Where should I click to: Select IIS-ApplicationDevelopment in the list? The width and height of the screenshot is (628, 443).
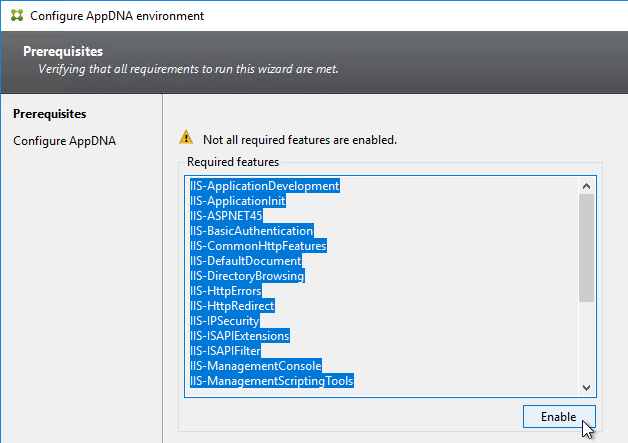[265, 186]
